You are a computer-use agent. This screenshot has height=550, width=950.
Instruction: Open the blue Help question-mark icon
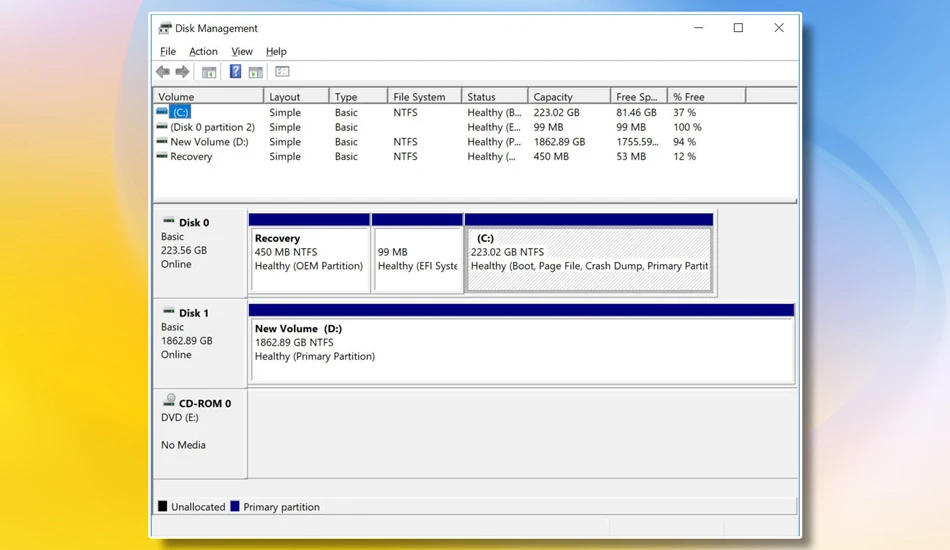tap(235, 71)
